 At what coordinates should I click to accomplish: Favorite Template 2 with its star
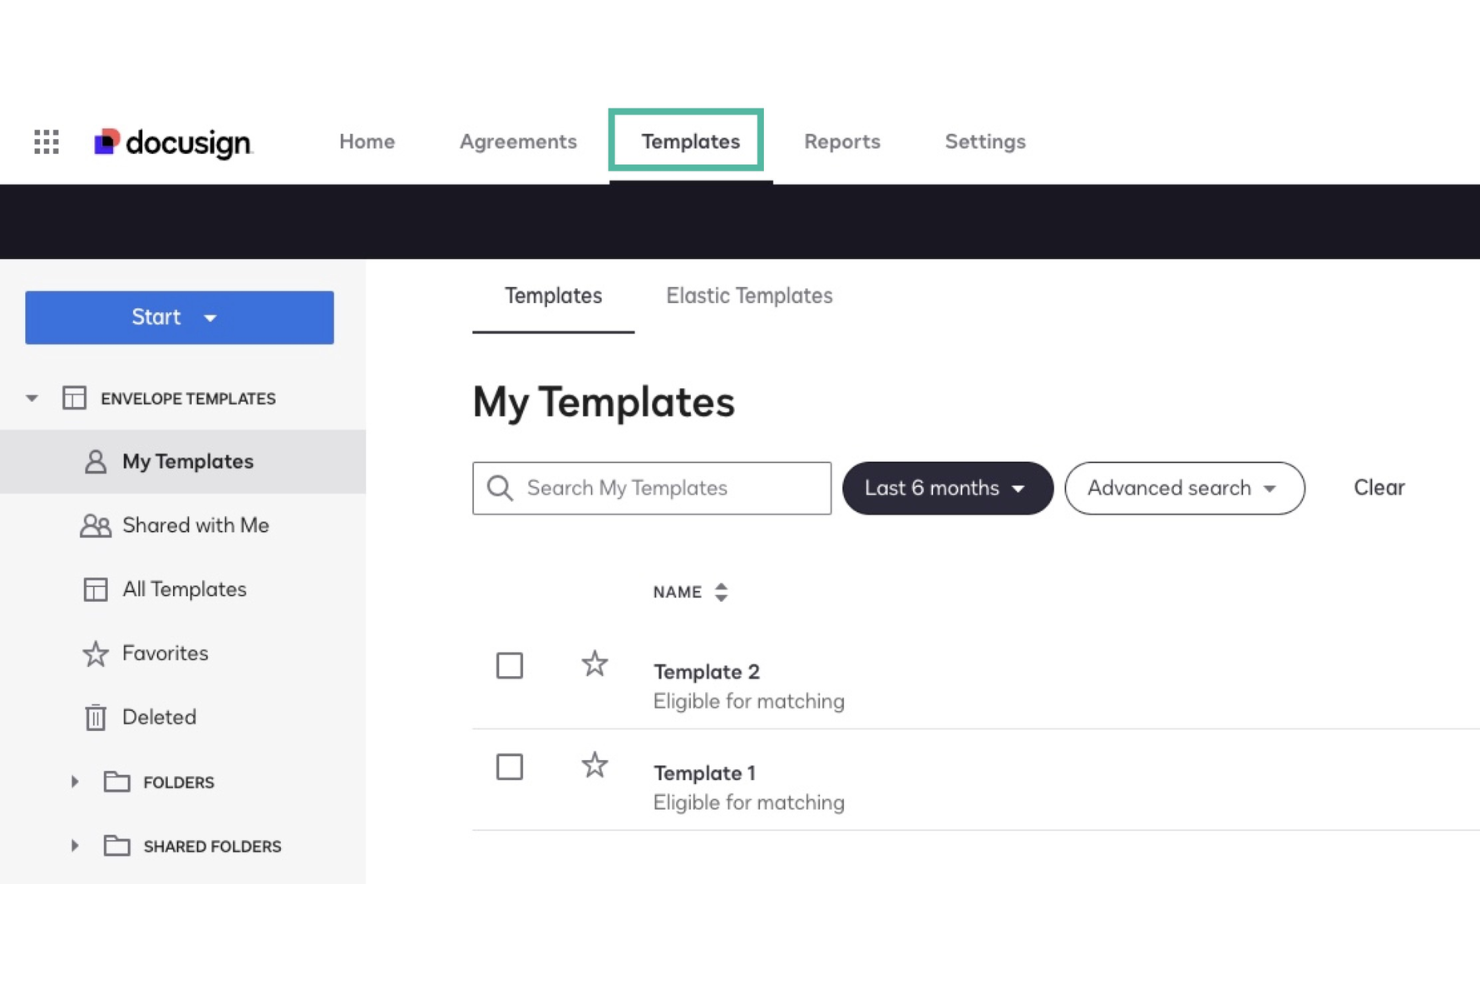click(594, 664)
